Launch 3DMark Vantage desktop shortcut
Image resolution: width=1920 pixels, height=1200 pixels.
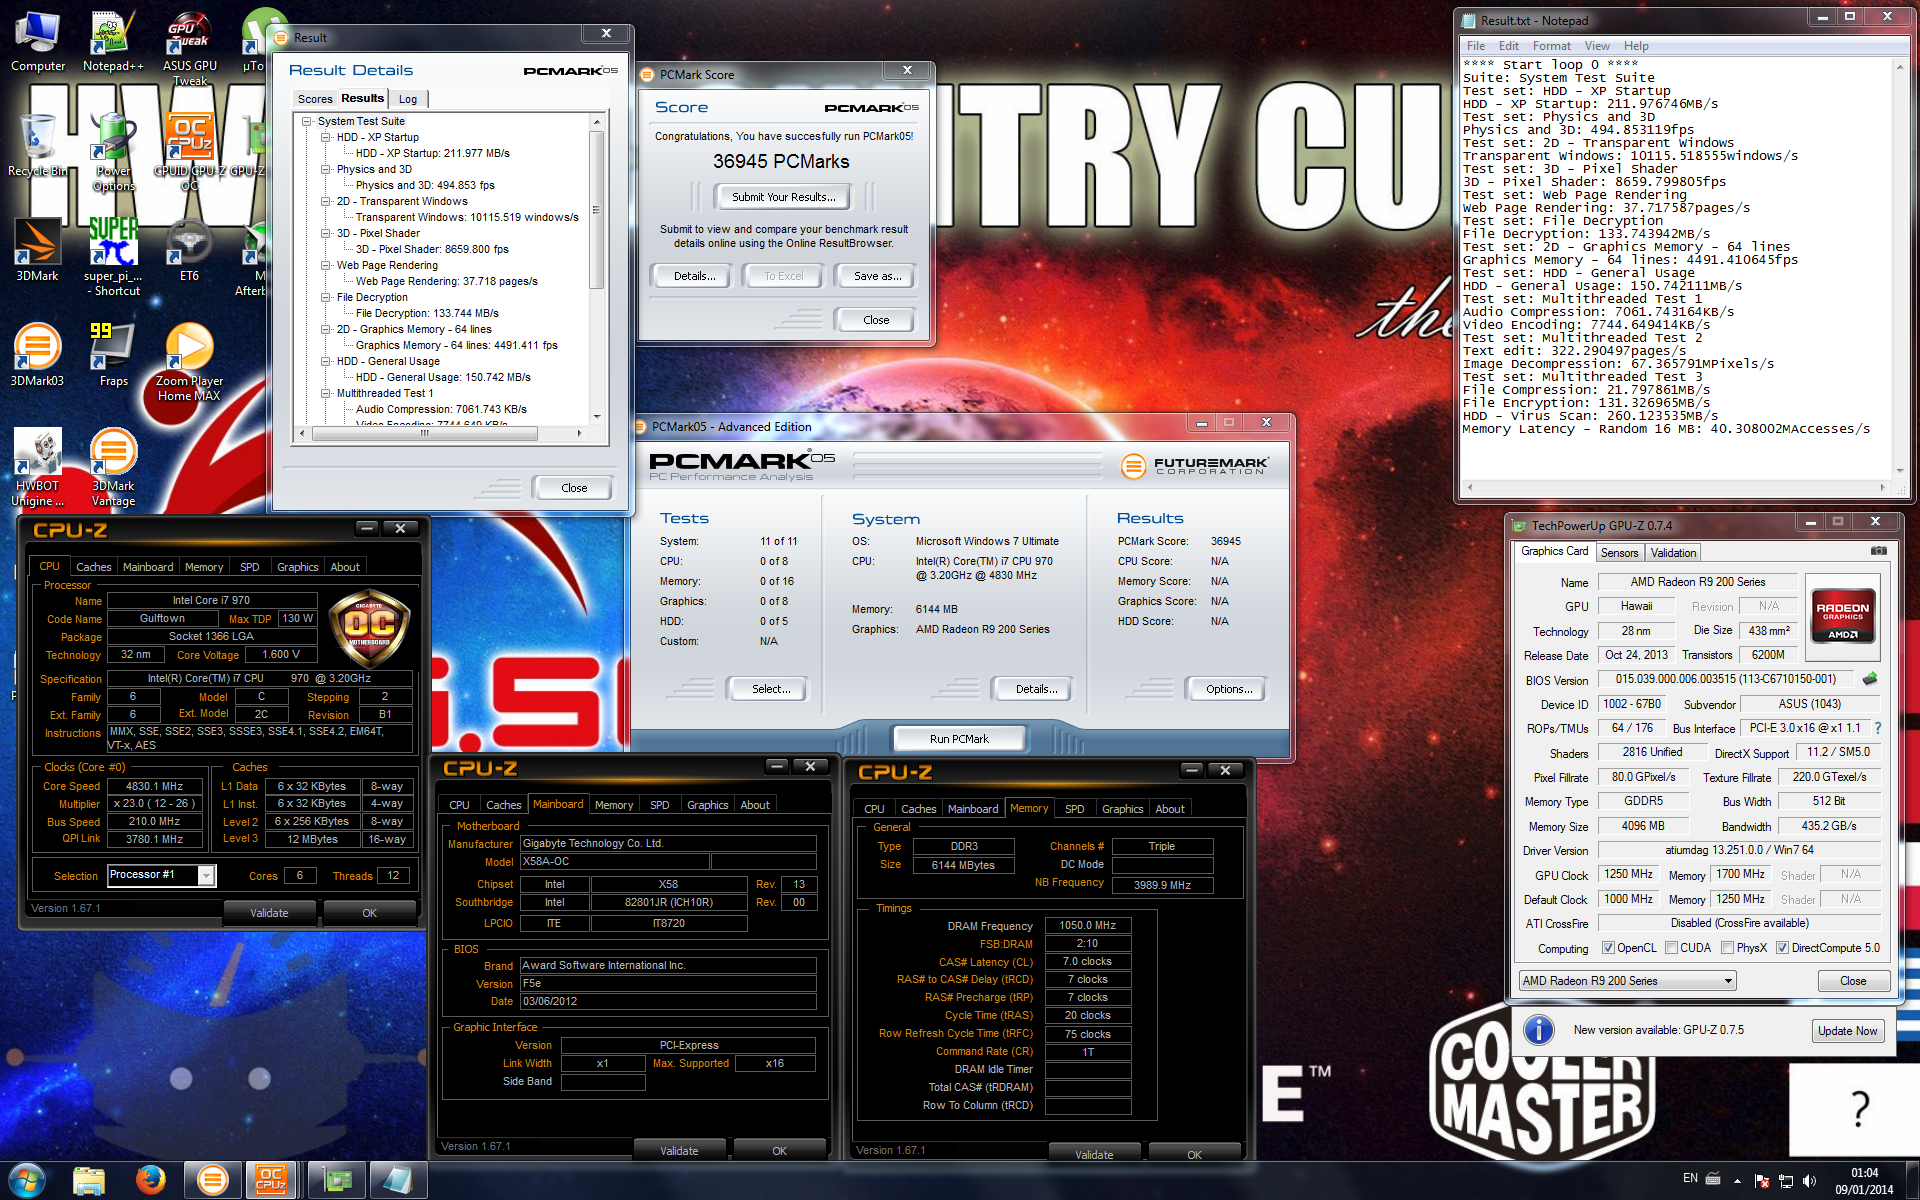113,467
